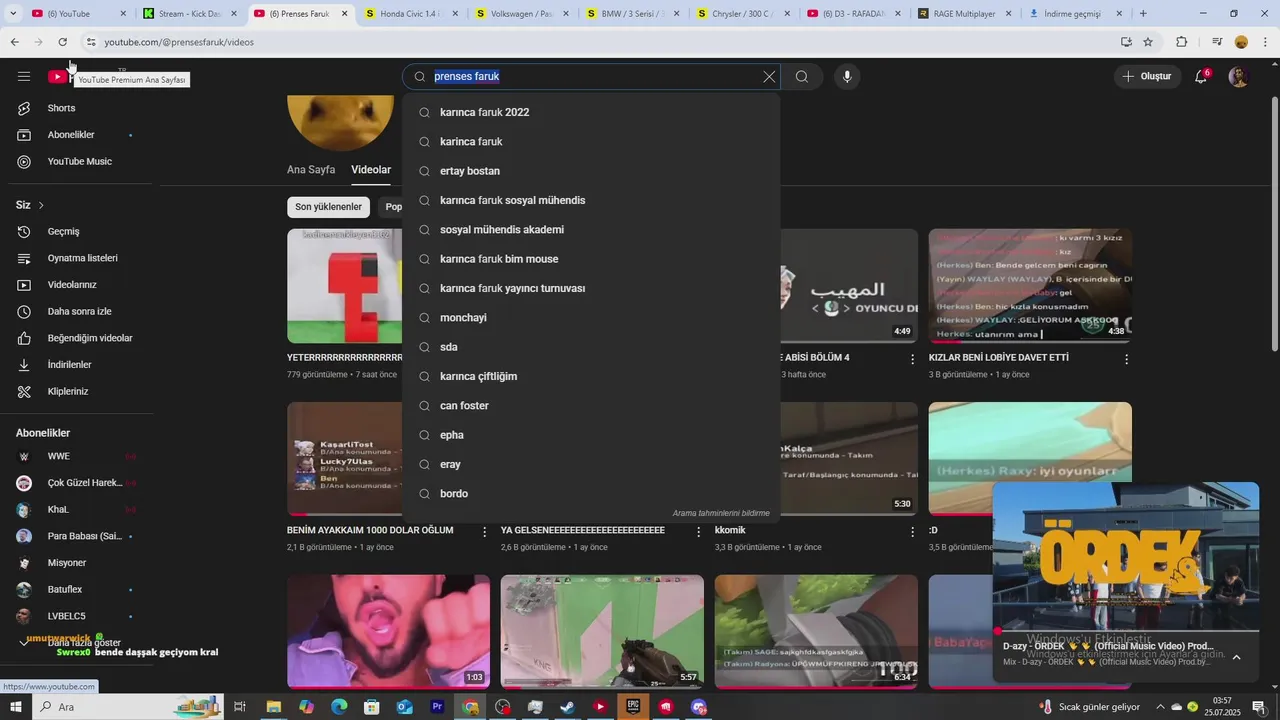Viewport: 1280px width, 720px height.
Task: Select suggestion karınca faruk bim mouse
Action: 591,259
